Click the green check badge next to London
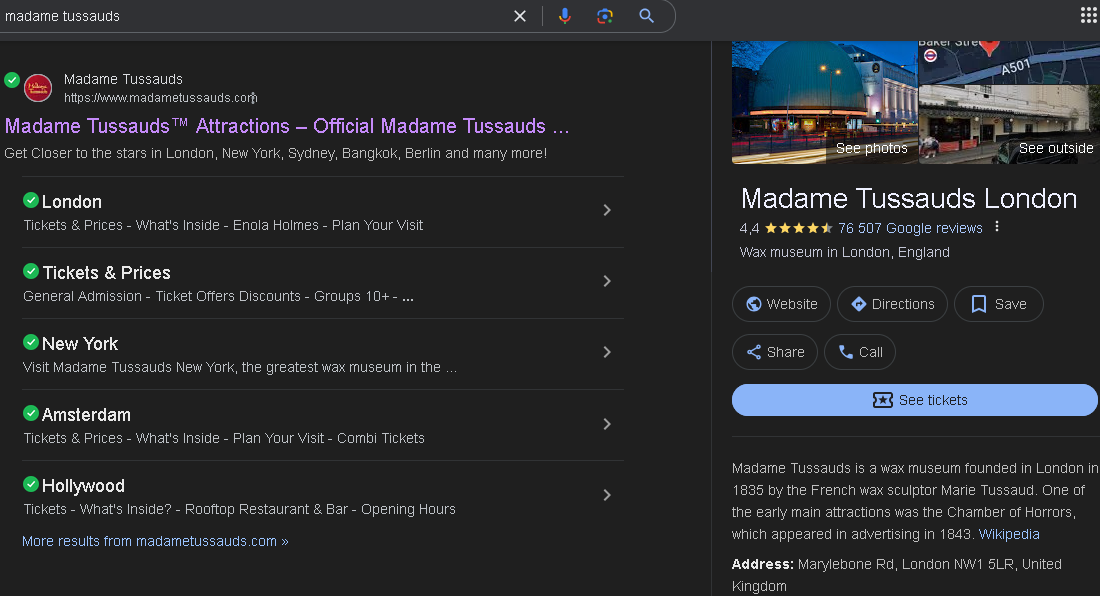Image resolution: width=1100 pixels, height=596 pixels. pos(31,201)
